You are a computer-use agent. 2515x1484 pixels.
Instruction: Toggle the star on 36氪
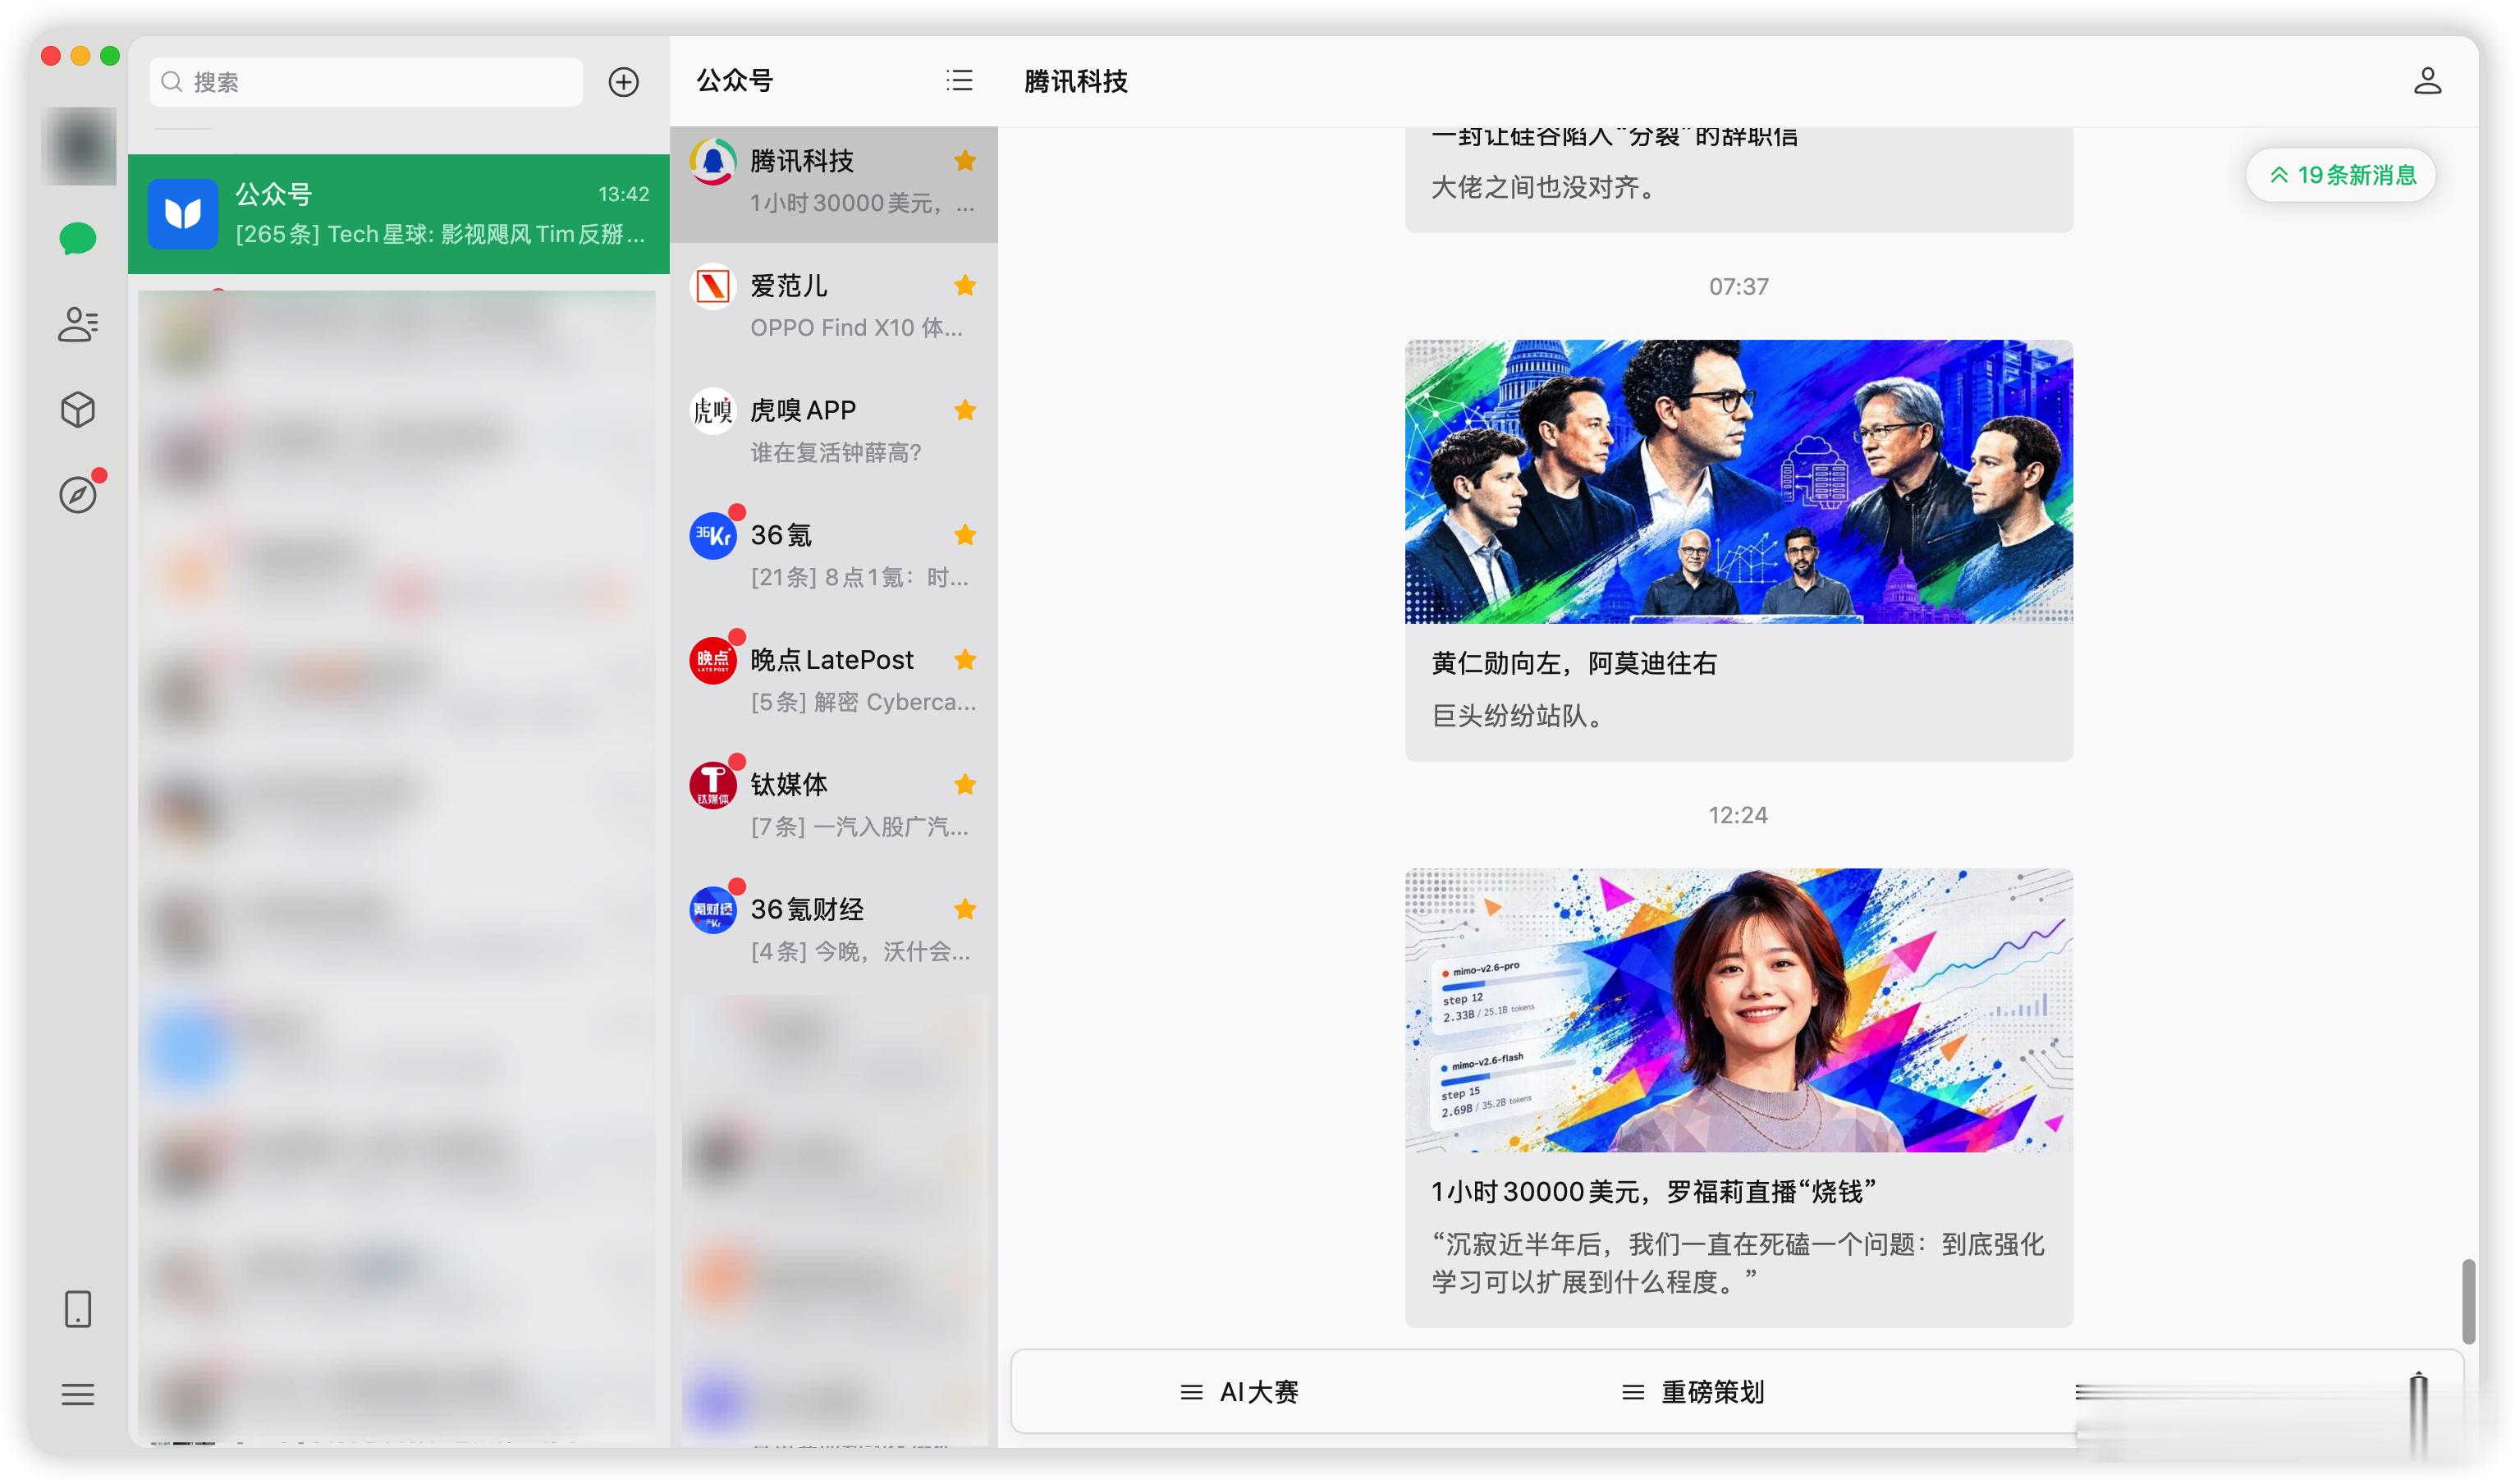[x=965, y=535]
